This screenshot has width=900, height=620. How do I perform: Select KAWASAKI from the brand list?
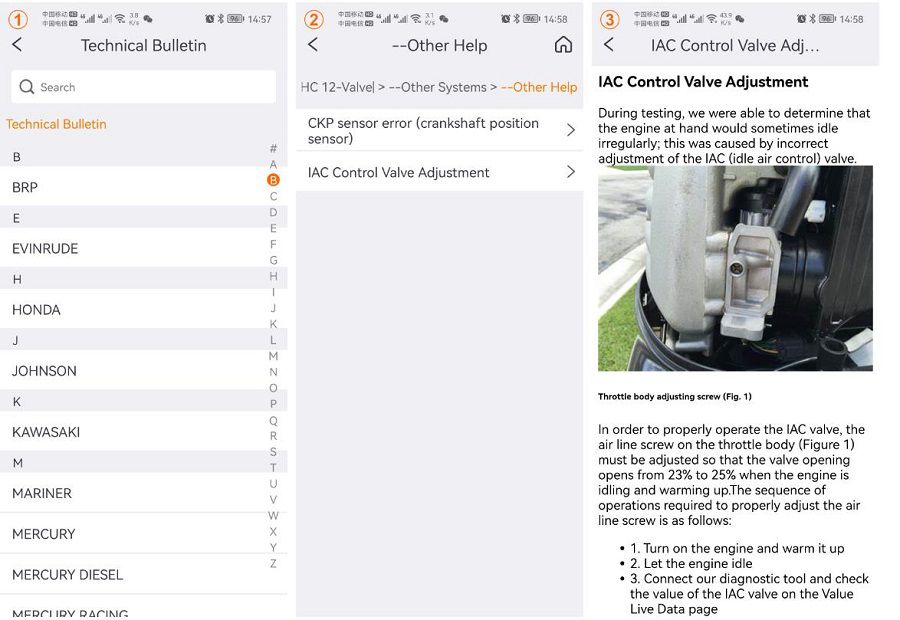coord(46,432)
